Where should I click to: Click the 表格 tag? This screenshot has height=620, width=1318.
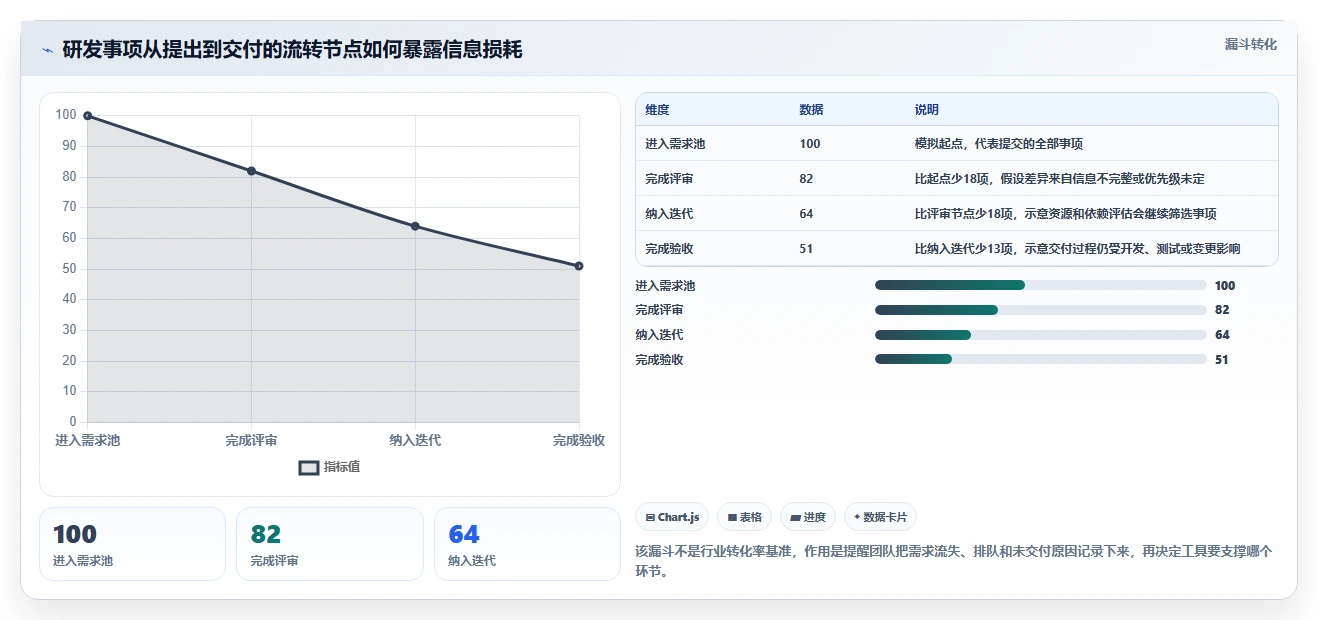745,517
